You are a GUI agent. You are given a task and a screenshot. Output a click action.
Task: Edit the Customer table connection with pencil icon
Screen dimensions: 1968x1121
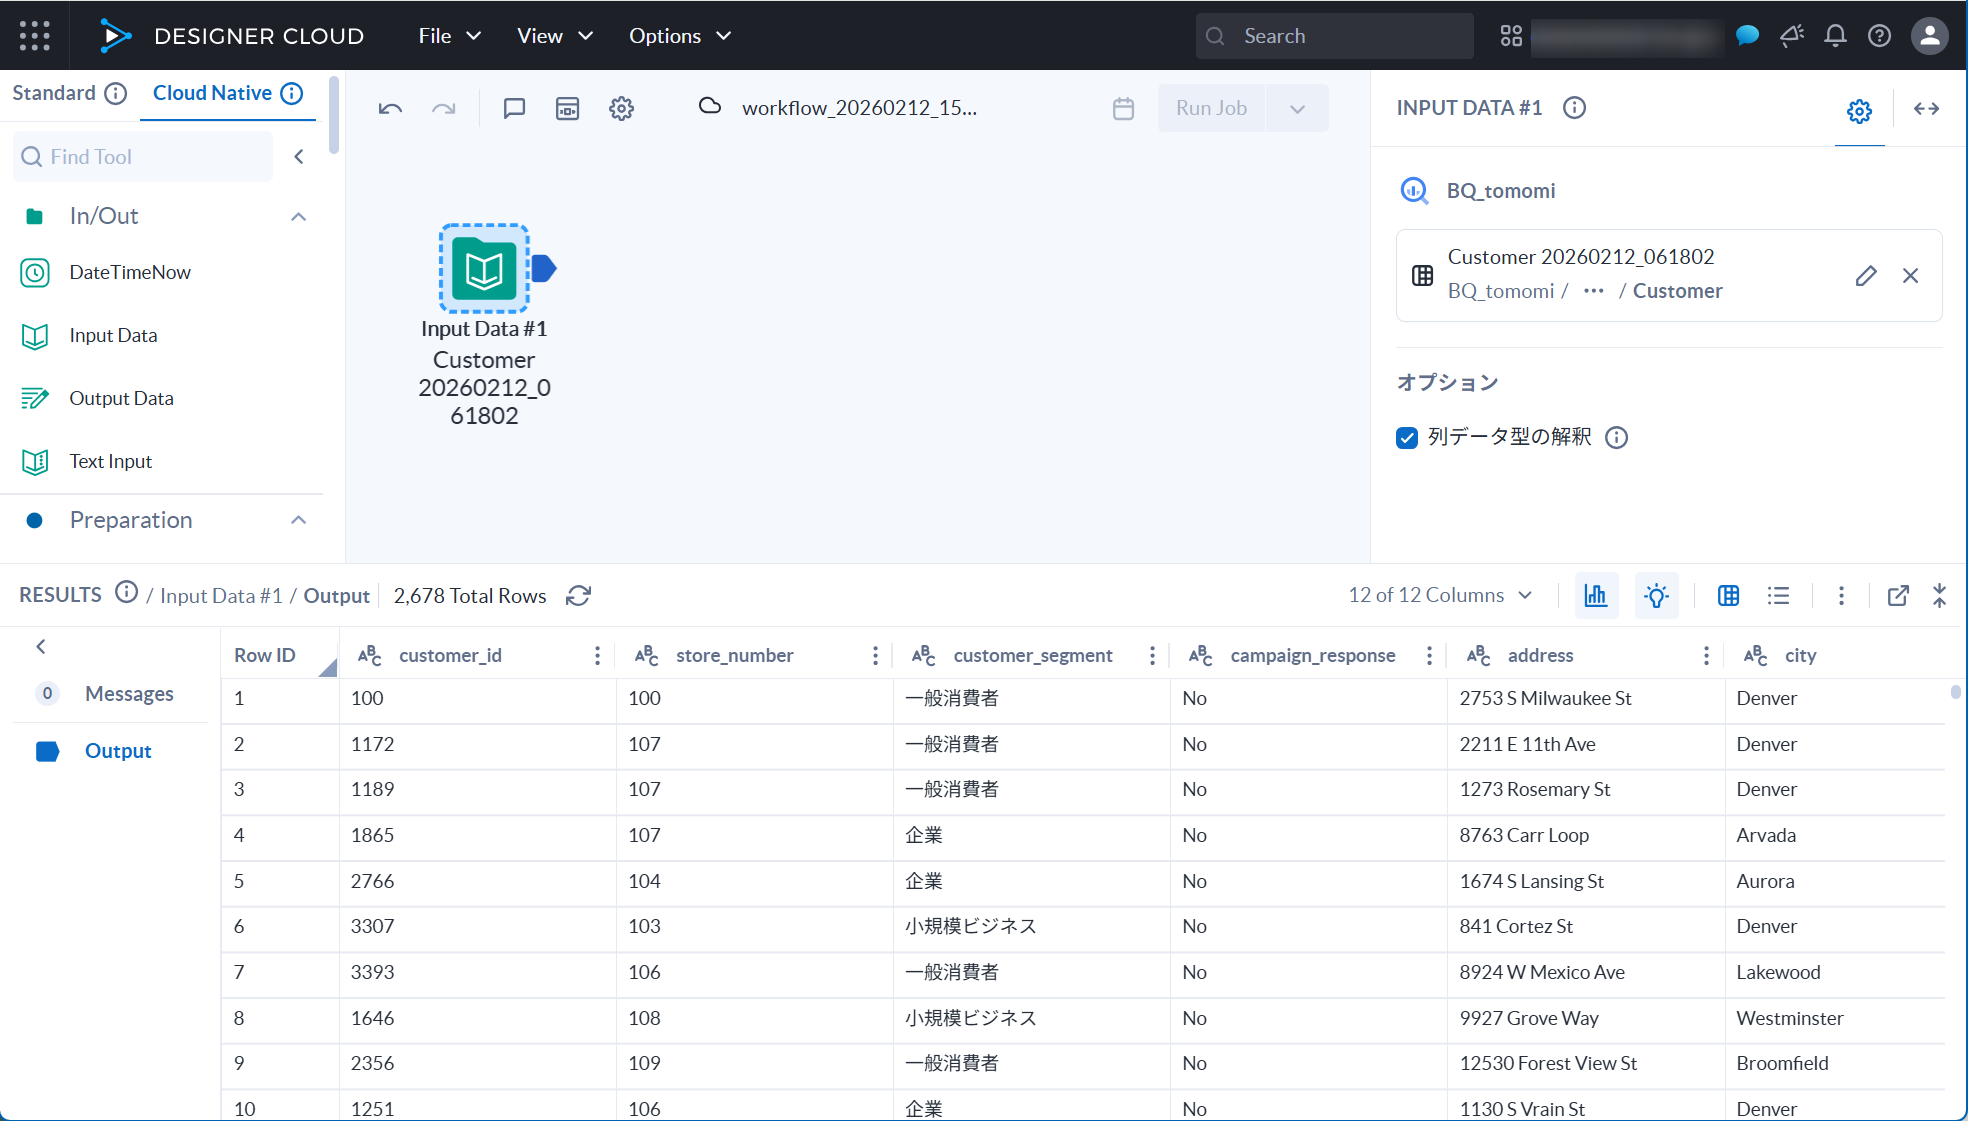click(1866, 275)
